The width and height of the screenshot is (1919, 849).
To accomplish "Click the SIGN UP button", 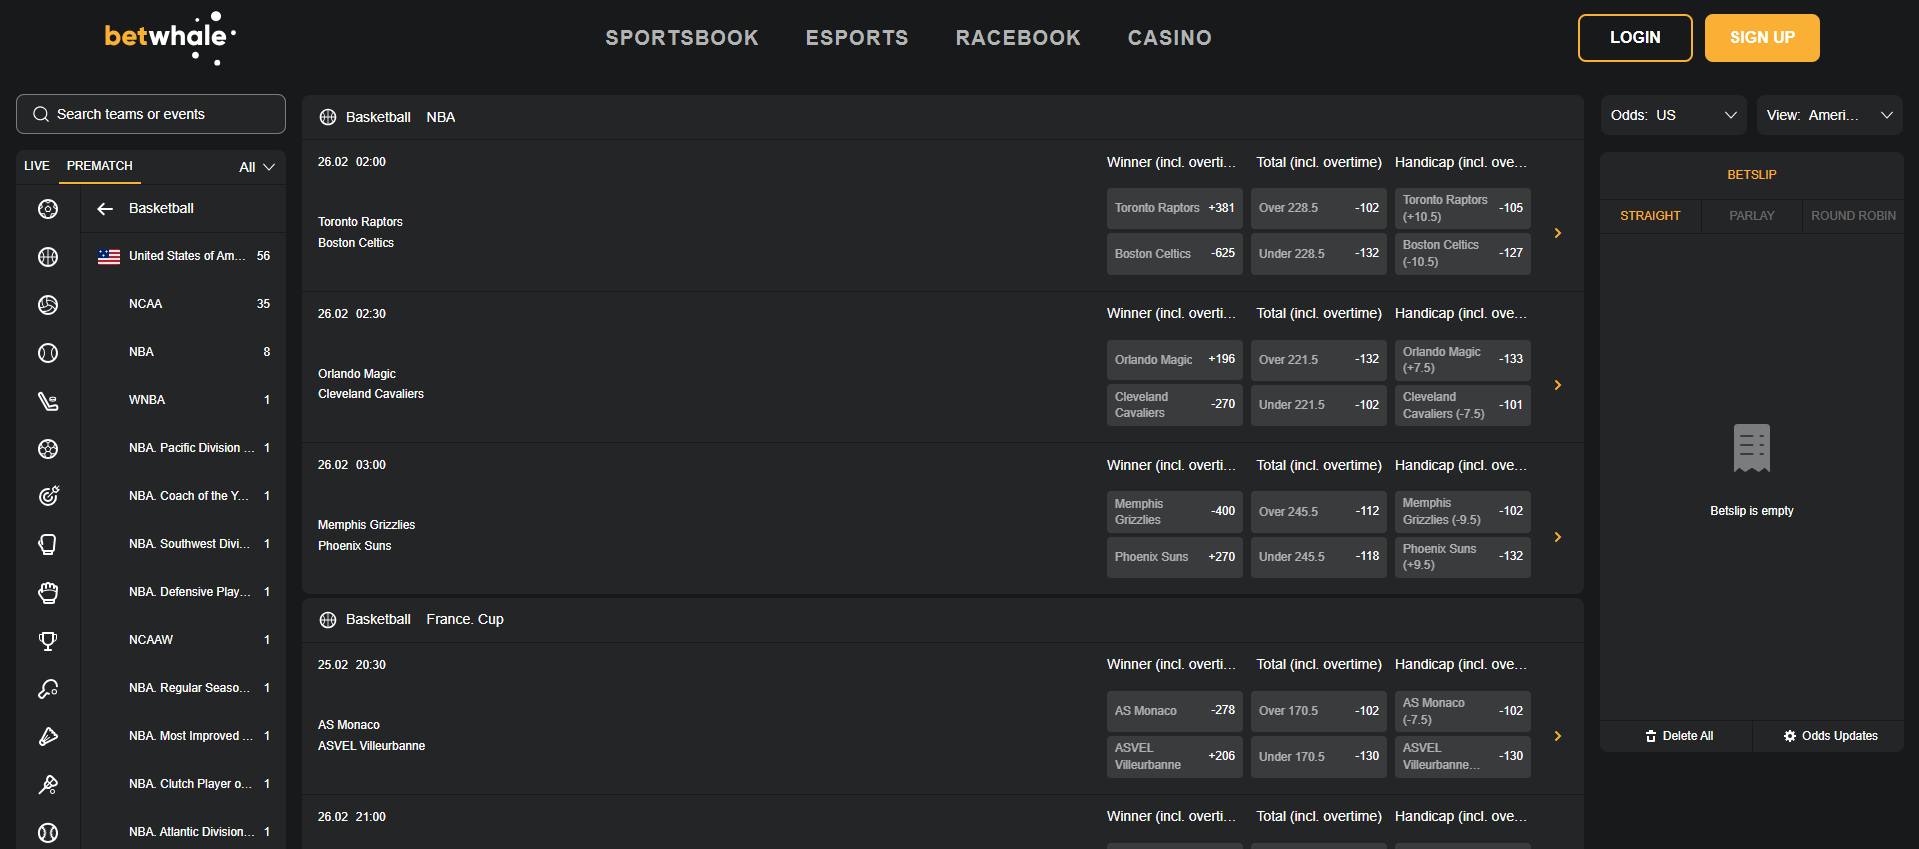I will pyautogui.click(x=1762, y=38).
